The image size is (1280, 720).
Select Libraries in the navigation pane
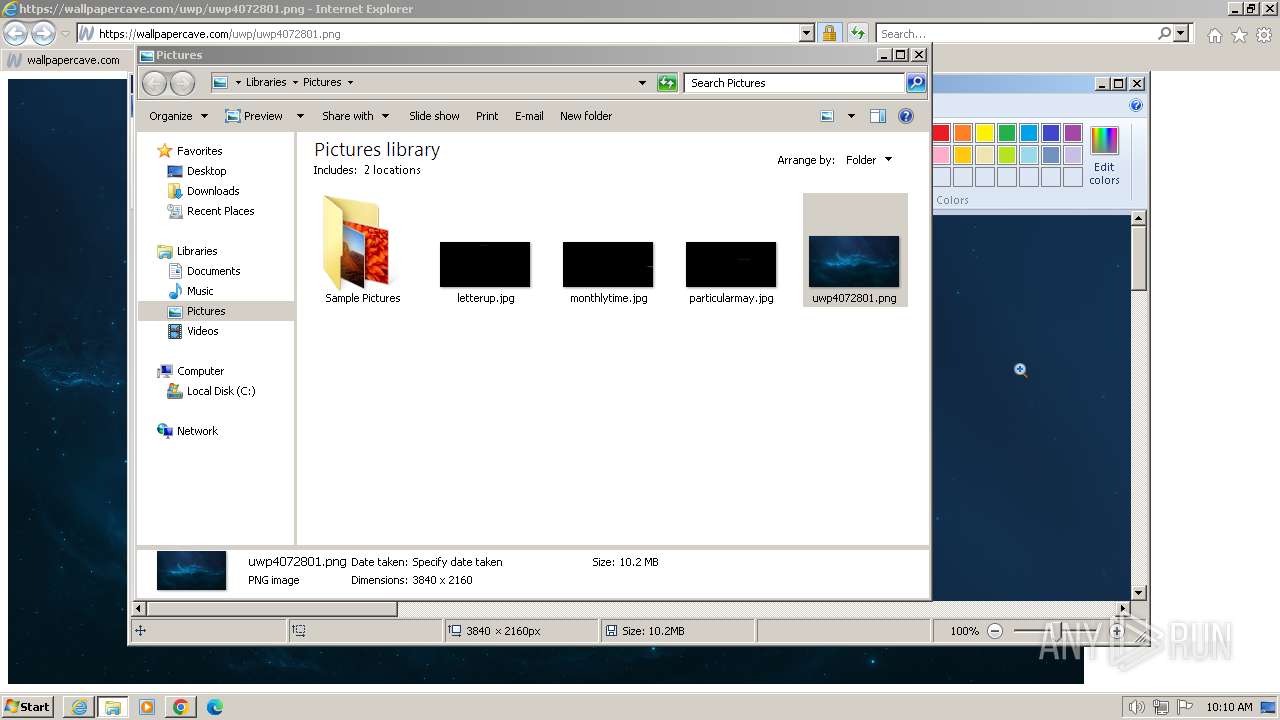[x=197, y=251]
